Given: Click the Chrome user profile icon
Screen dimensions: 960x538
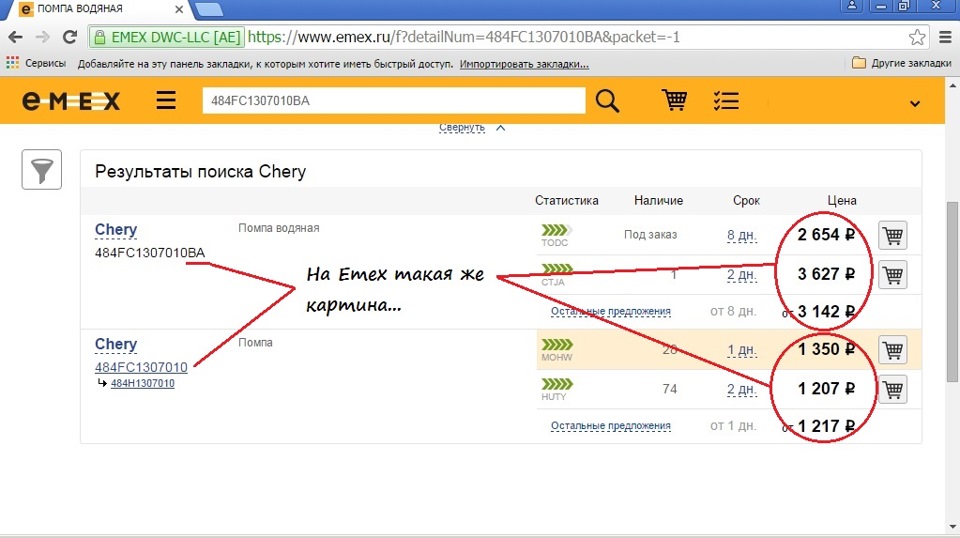Looking at the screenshot, I should 852,6.
